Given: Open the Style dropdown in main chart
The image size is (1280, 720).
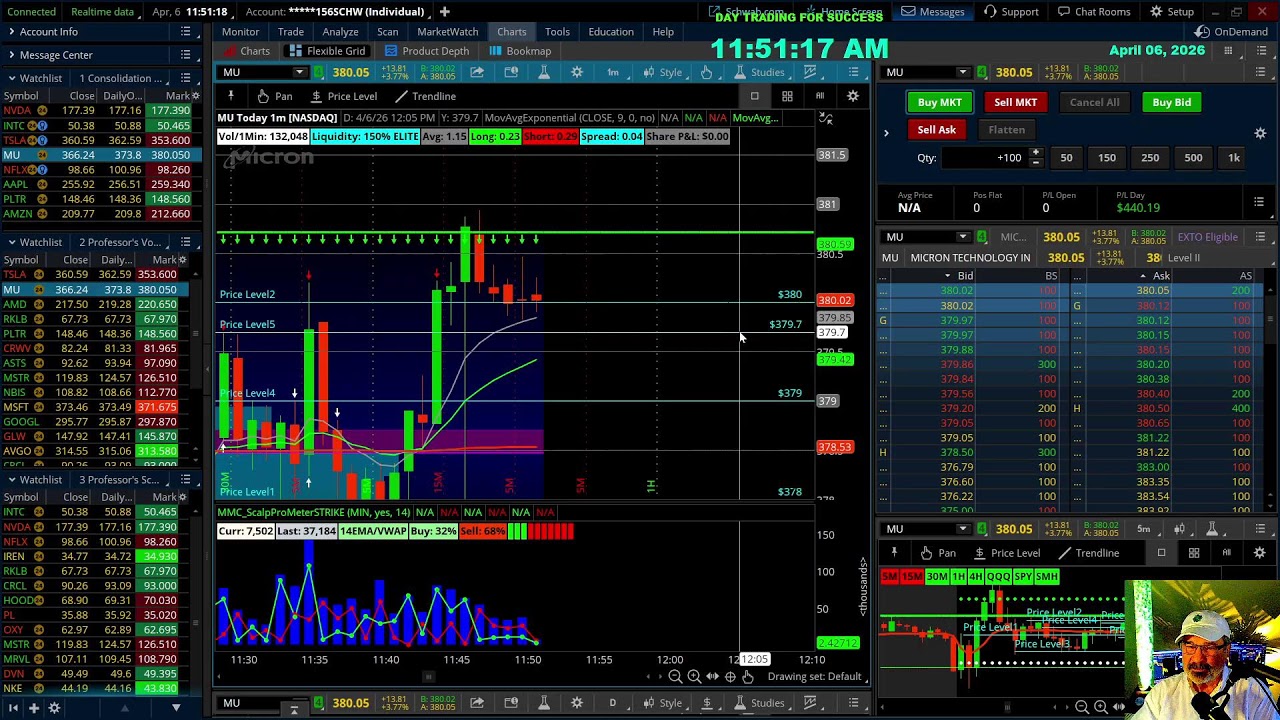Looking at the screenshot, I should point(663,72).
